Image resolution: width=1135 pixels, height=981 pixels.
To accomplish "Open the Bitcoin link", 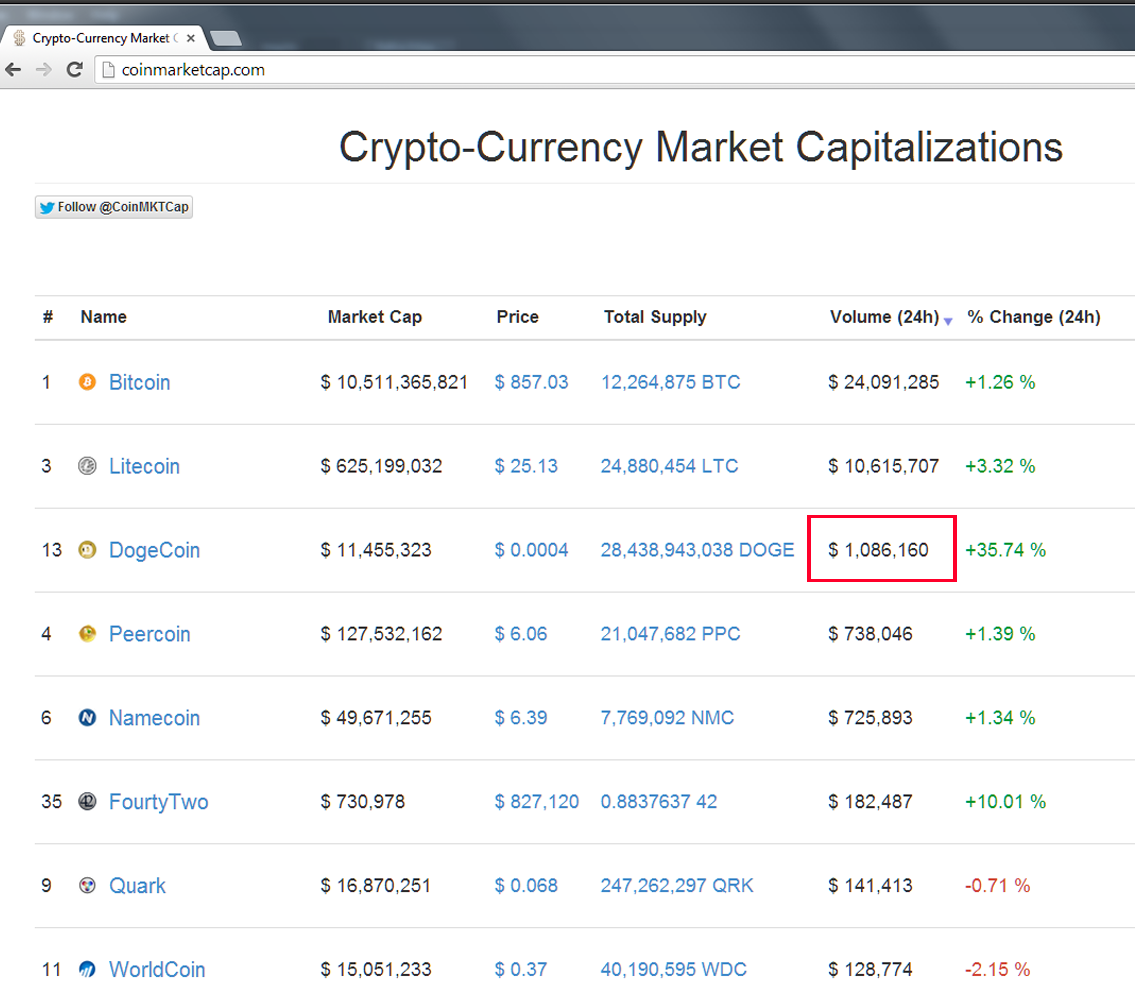I will tap(140, 382).
